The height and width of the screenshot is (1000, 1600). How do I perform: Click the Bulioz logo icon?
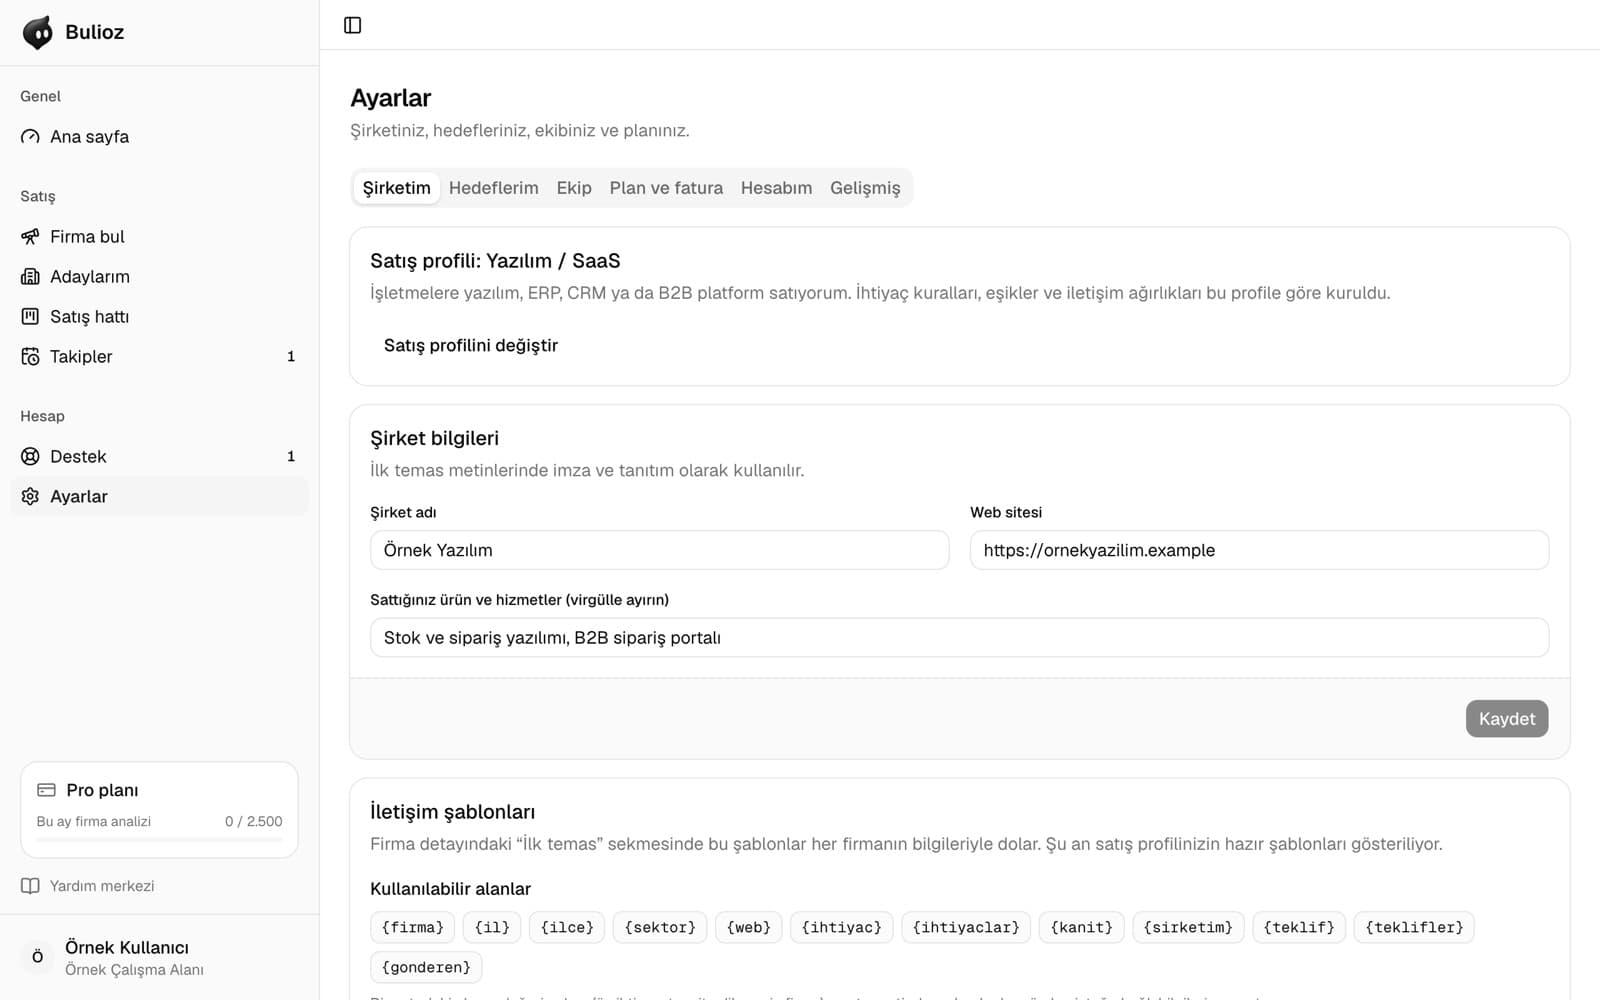[x=38, y=32]
